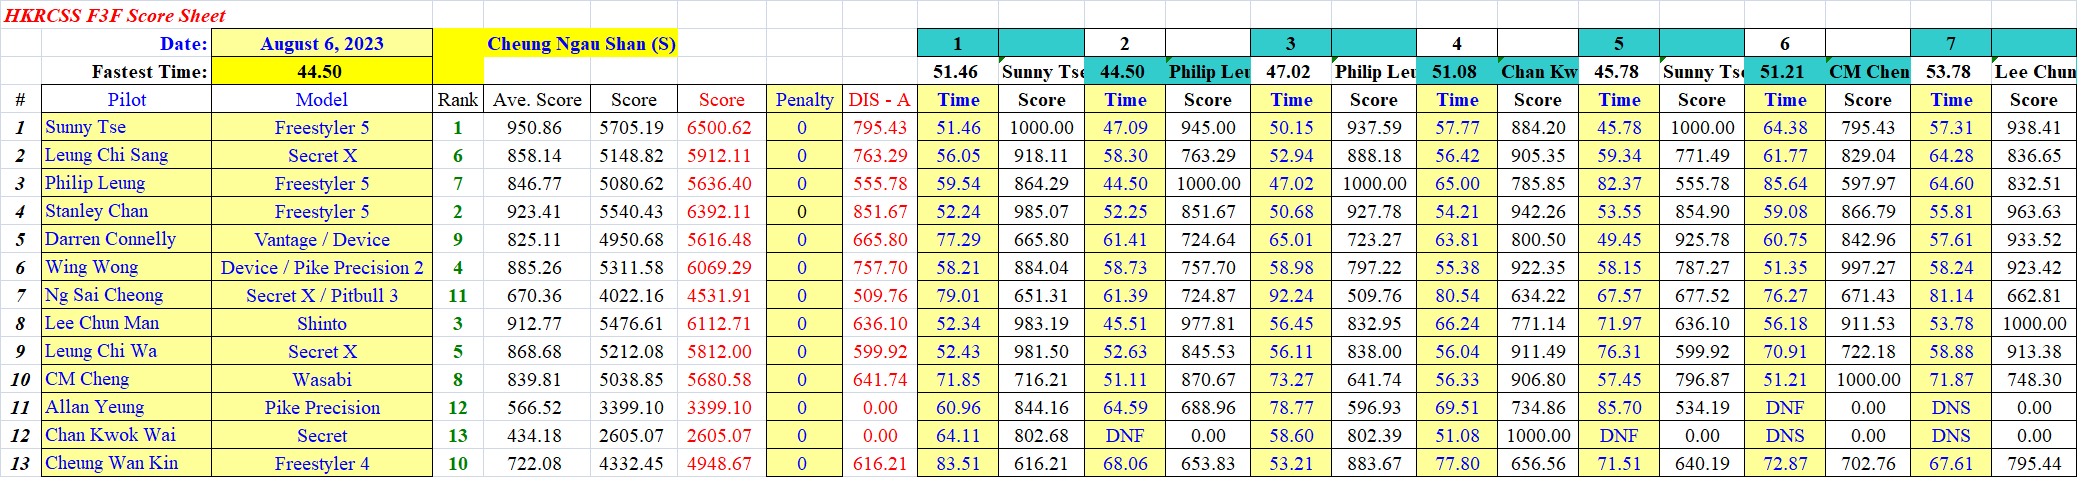The height and width of the screenshot is (477, 2077).
Task: Select the DNF cell in Allan Yeung's row
Action: (x=1785, y=407)
